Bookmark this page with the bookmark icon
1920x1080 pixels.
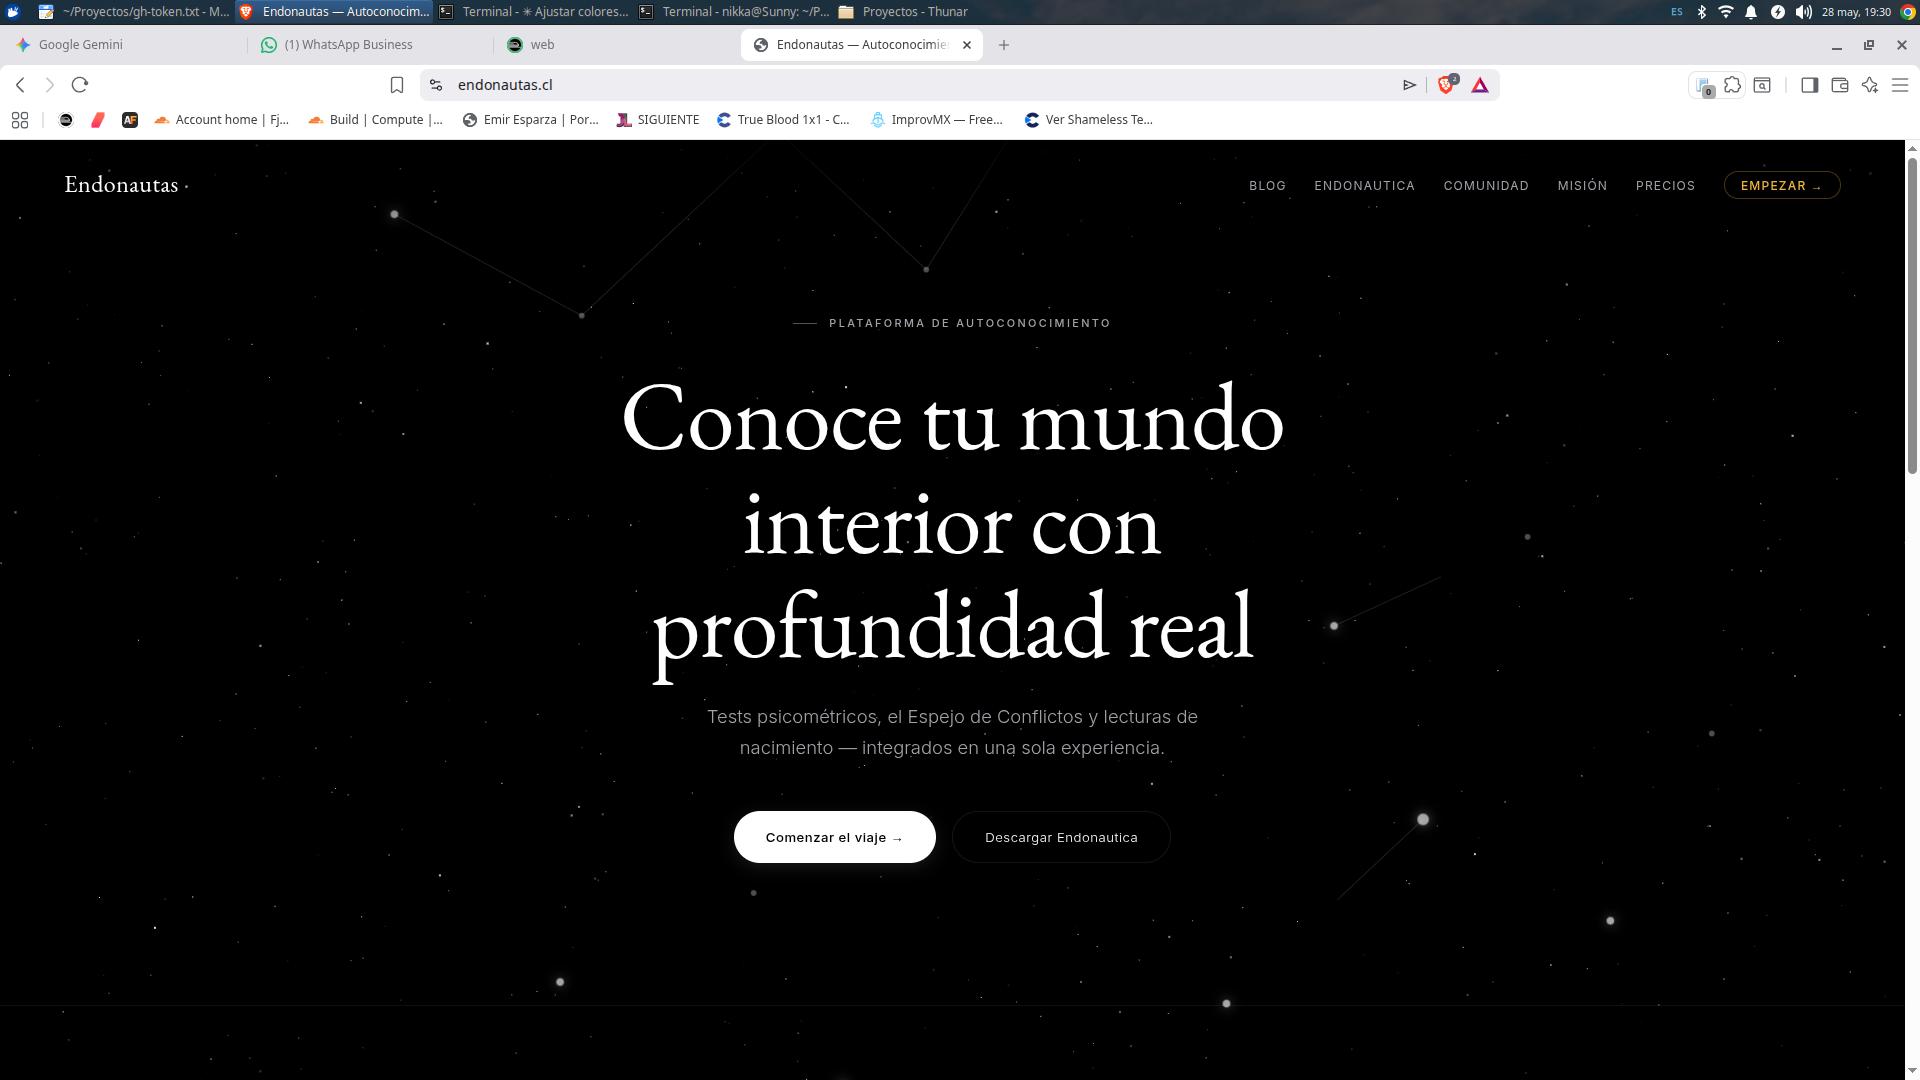coord(397,85)
